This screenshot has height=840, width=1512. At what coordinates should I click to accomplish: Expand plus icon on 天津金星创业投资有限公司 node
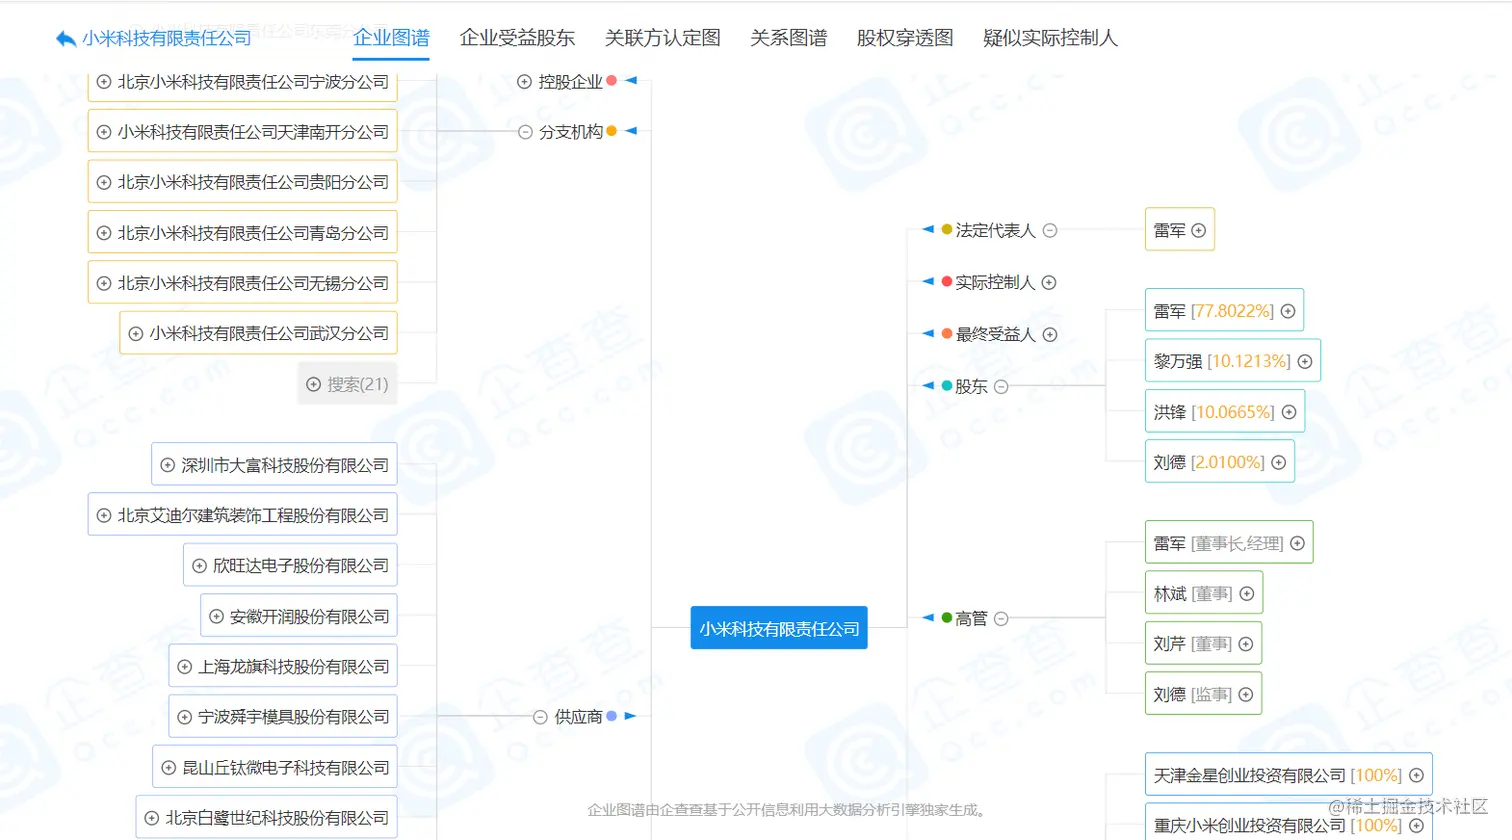pyautogui.click(x=1416, y=775)
